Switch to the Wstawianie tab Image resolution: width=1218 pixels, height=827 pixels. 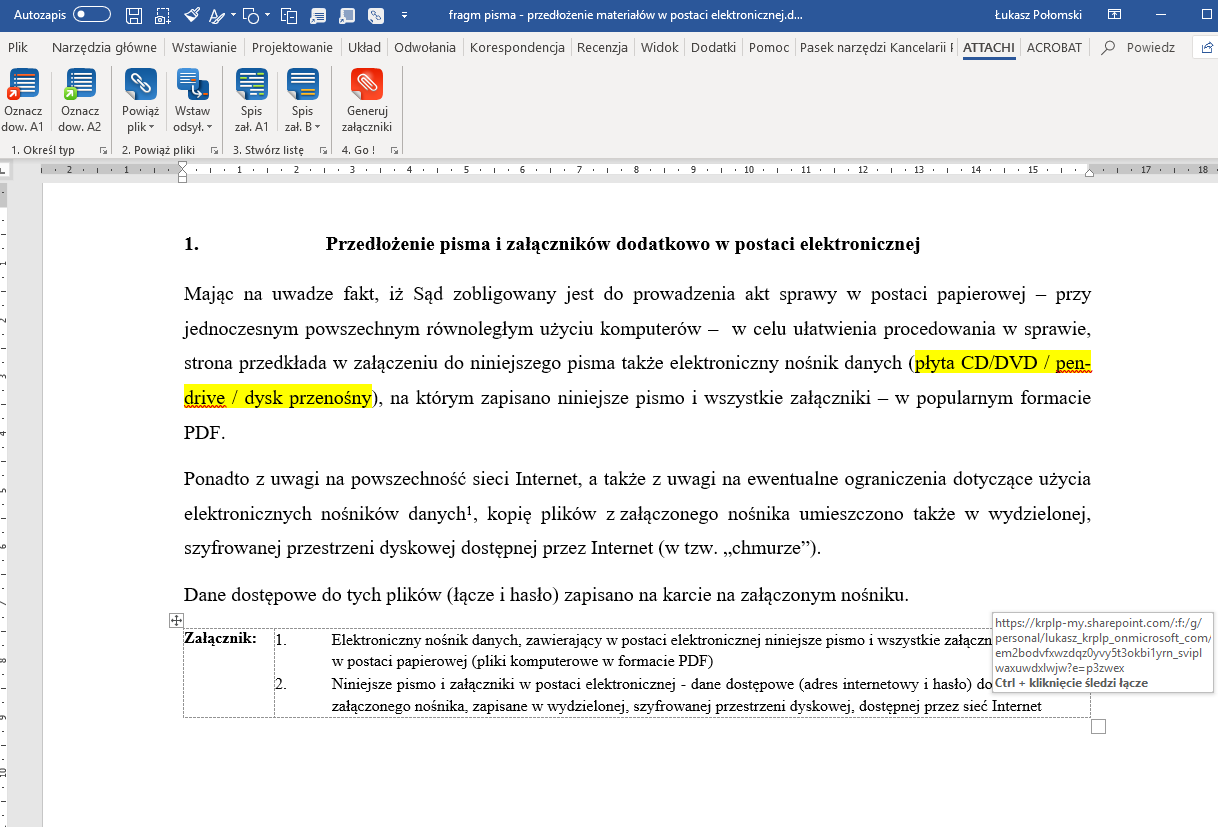(x=204, y=47)
